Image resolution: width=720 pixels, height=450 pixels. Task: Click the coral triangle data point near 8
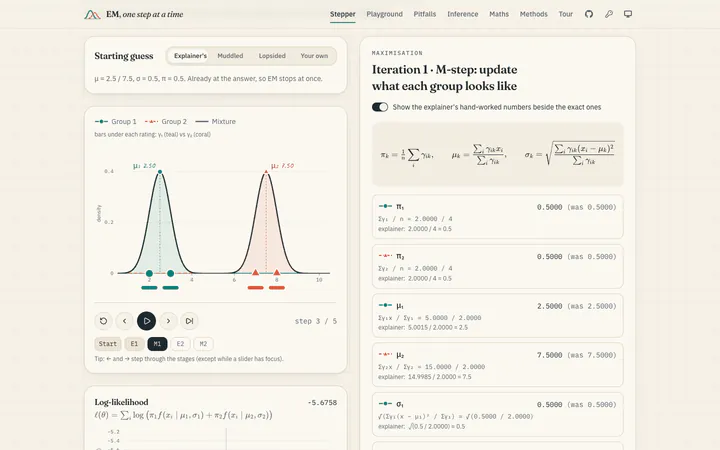tap(276, 272)
